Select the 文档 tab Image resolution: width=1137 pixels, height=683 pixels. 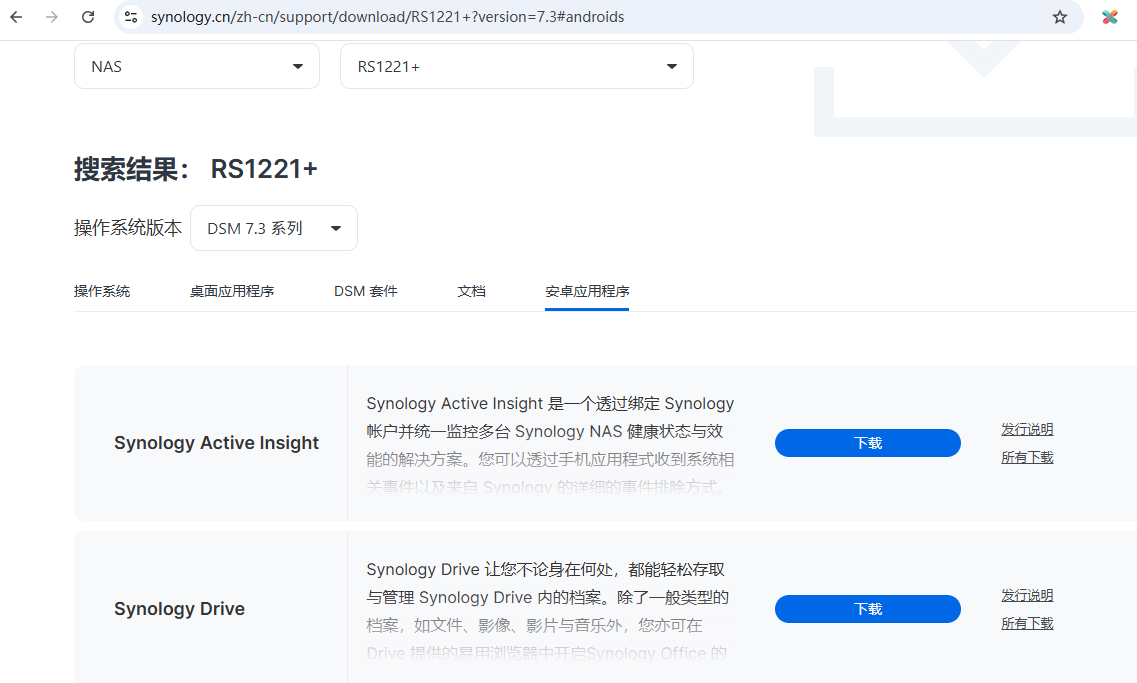[471, 291]
